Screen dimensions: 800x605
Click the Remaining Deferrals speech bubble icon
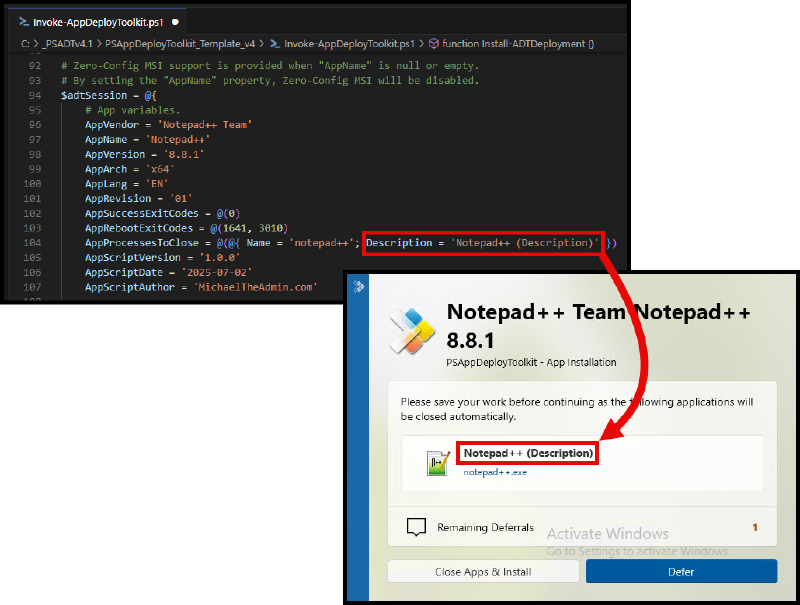(x=417, y=527)
